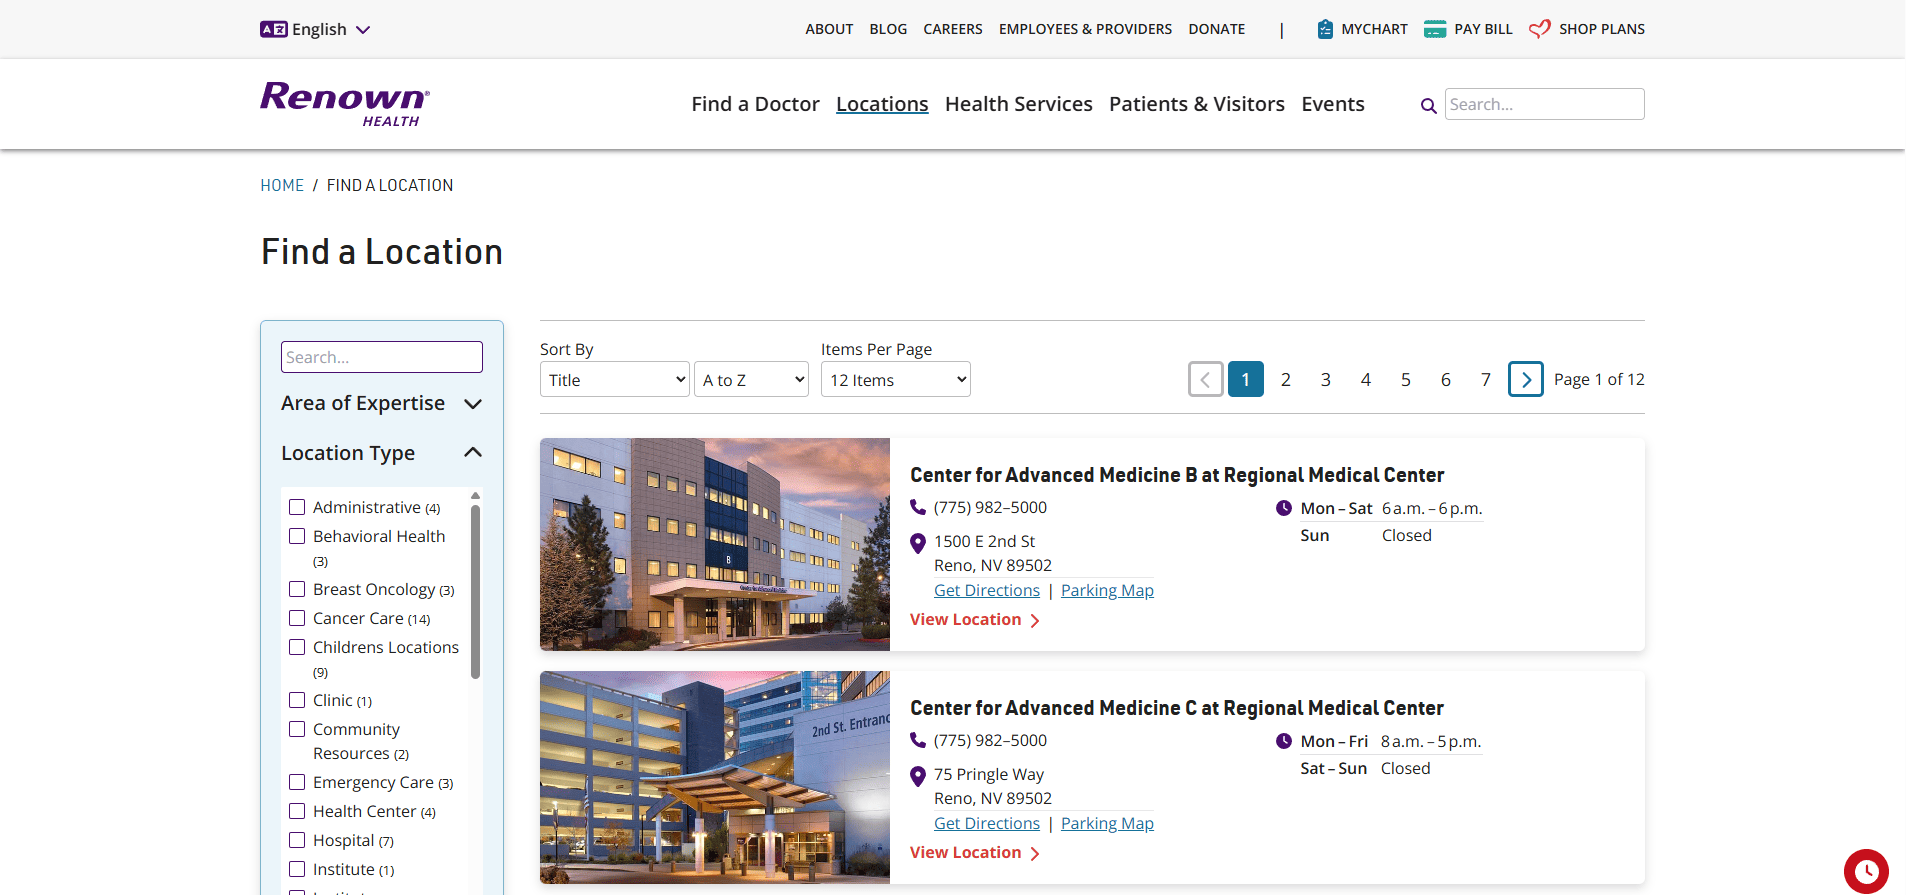Screen dimensions: 1906x895
Task: Click the previous page arrow in pagination
Action: point(1206,380)
